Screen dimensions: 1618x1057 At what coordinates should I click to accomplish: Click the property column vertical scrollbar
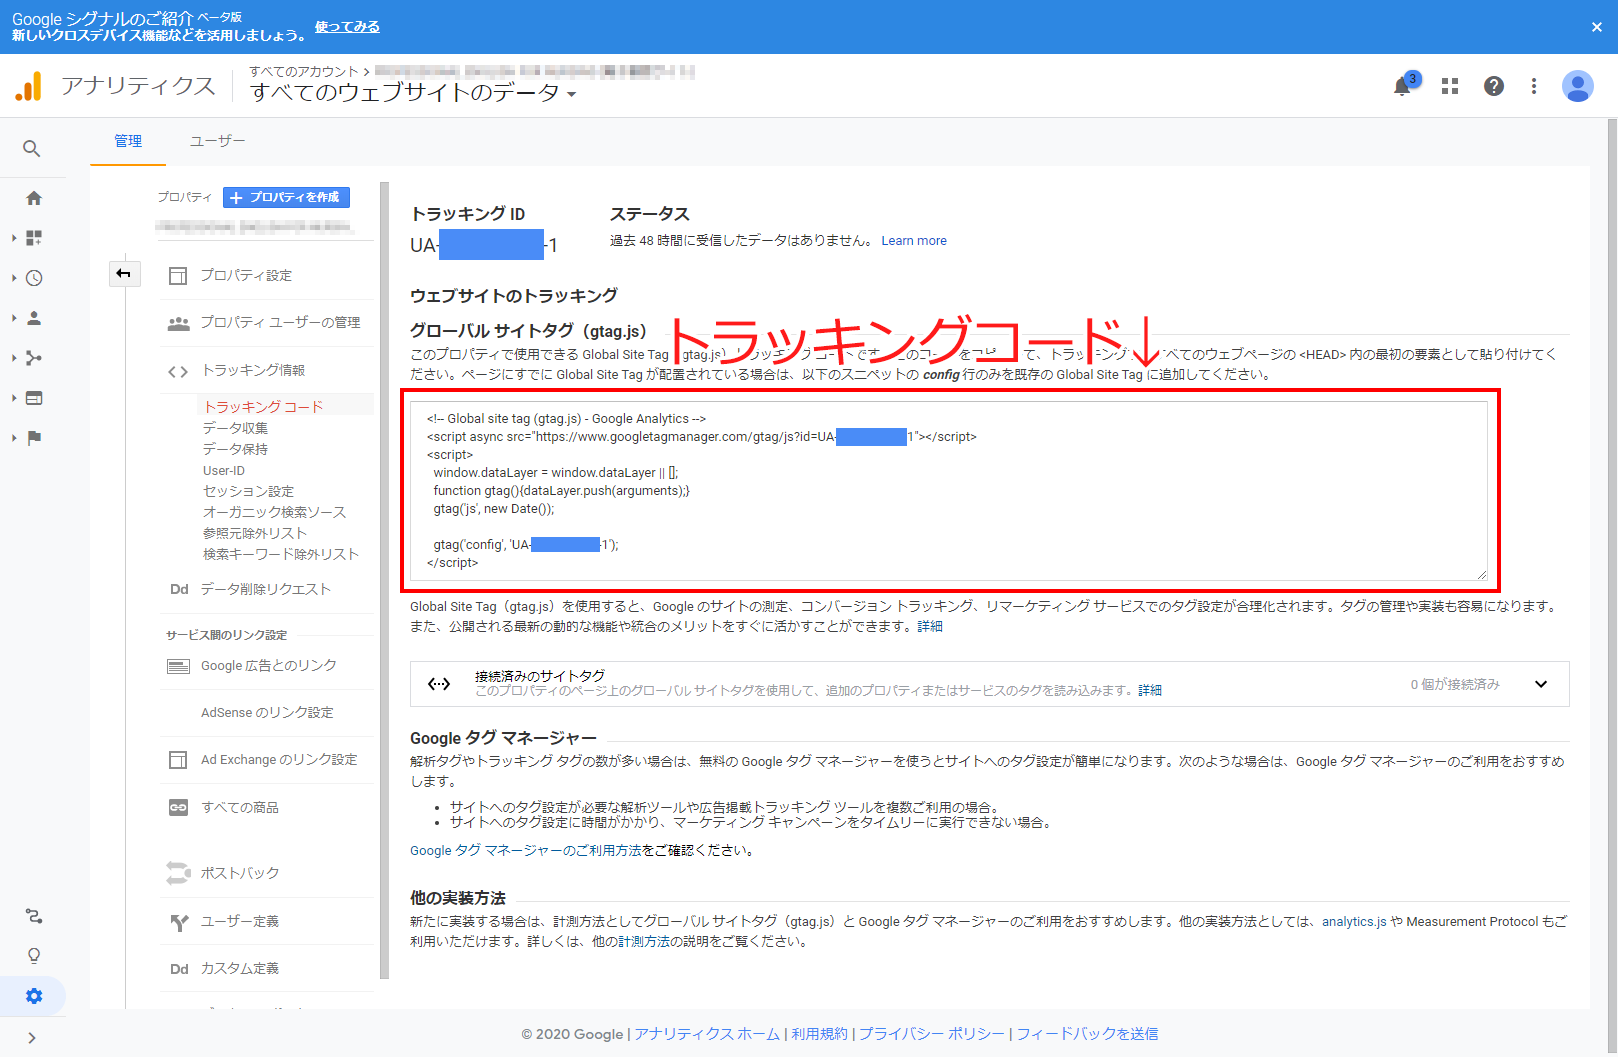pyautogui.click(x=384, y=580)
